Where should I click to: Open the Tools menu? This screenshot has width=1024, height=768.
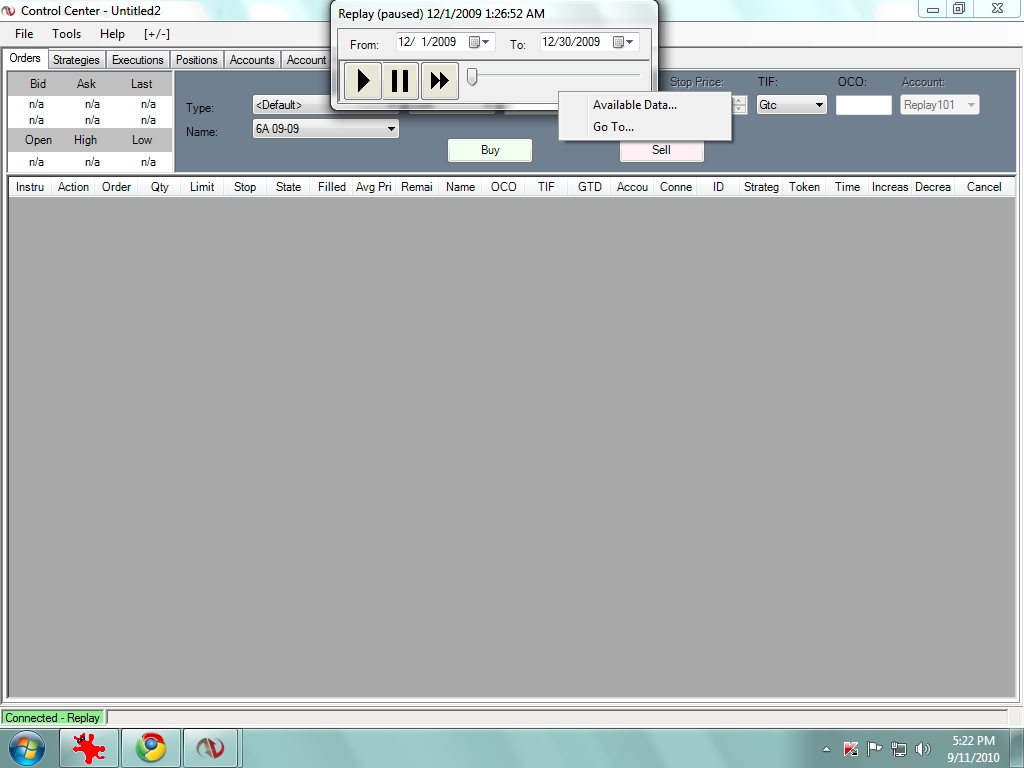tap(67, 34)
